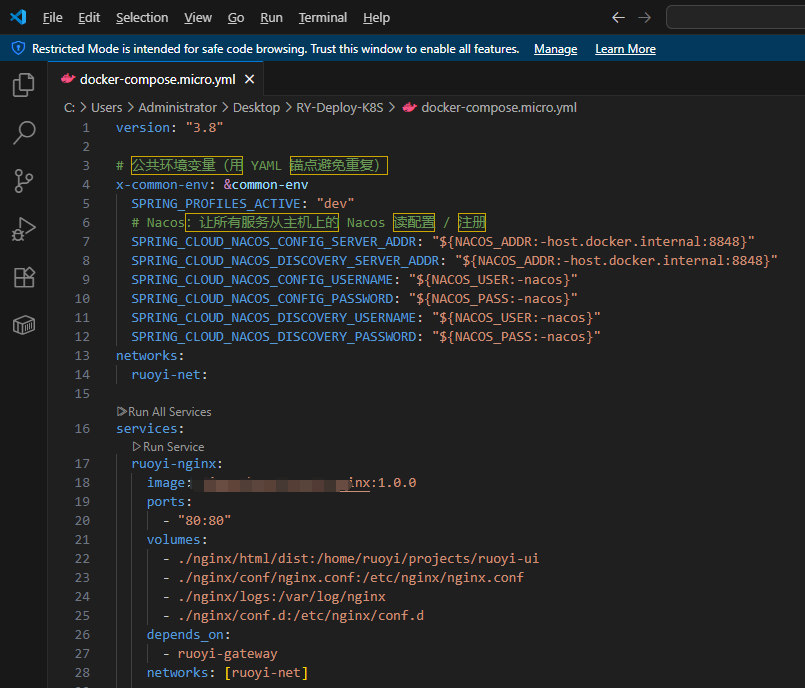Click the Users breadcrumb segment
Screen dimensions: 805x688
pos(107,107)
